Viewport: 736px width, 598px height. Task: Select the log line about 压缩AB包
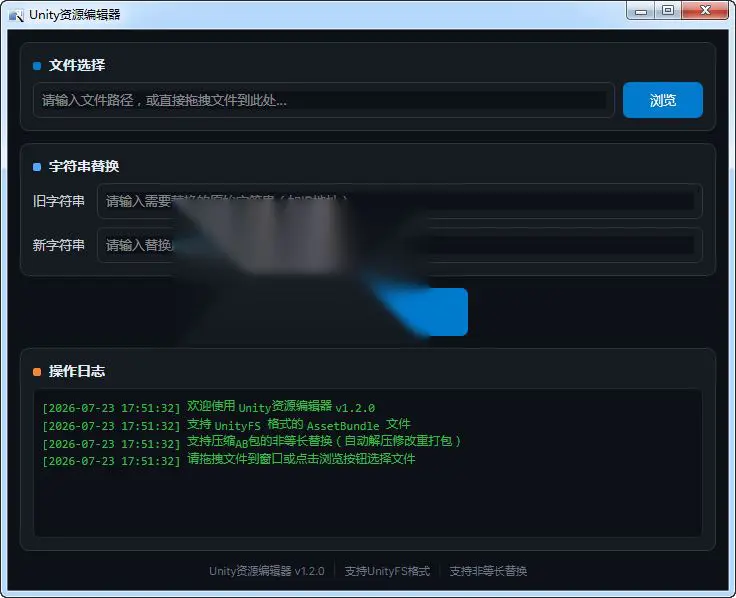[252, 442]
